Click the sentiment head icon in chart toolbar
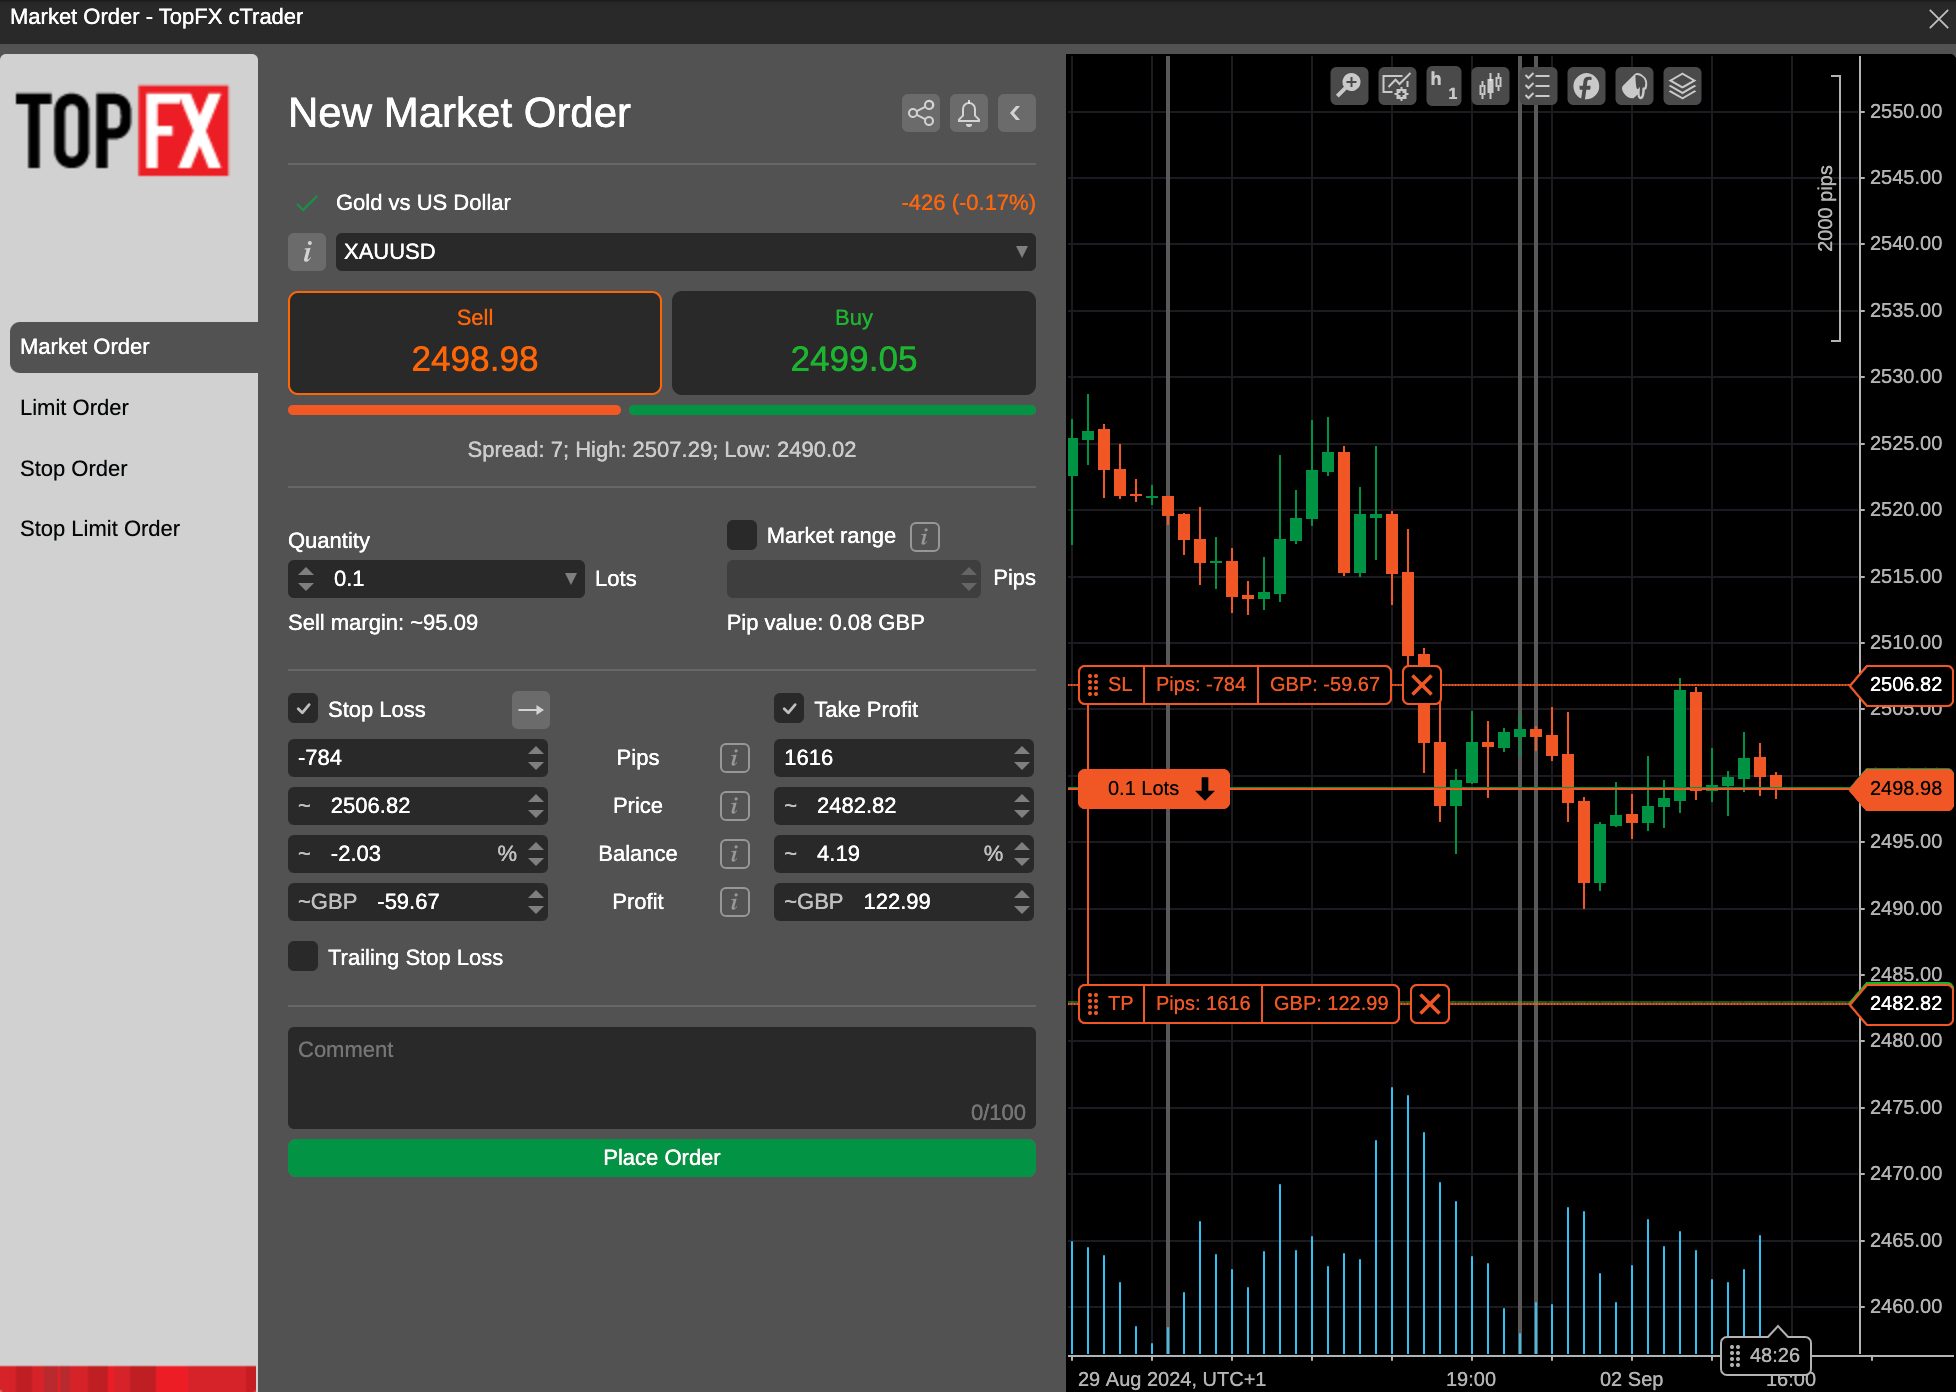This screenshot has height=1392, width=1956. 1634,86
